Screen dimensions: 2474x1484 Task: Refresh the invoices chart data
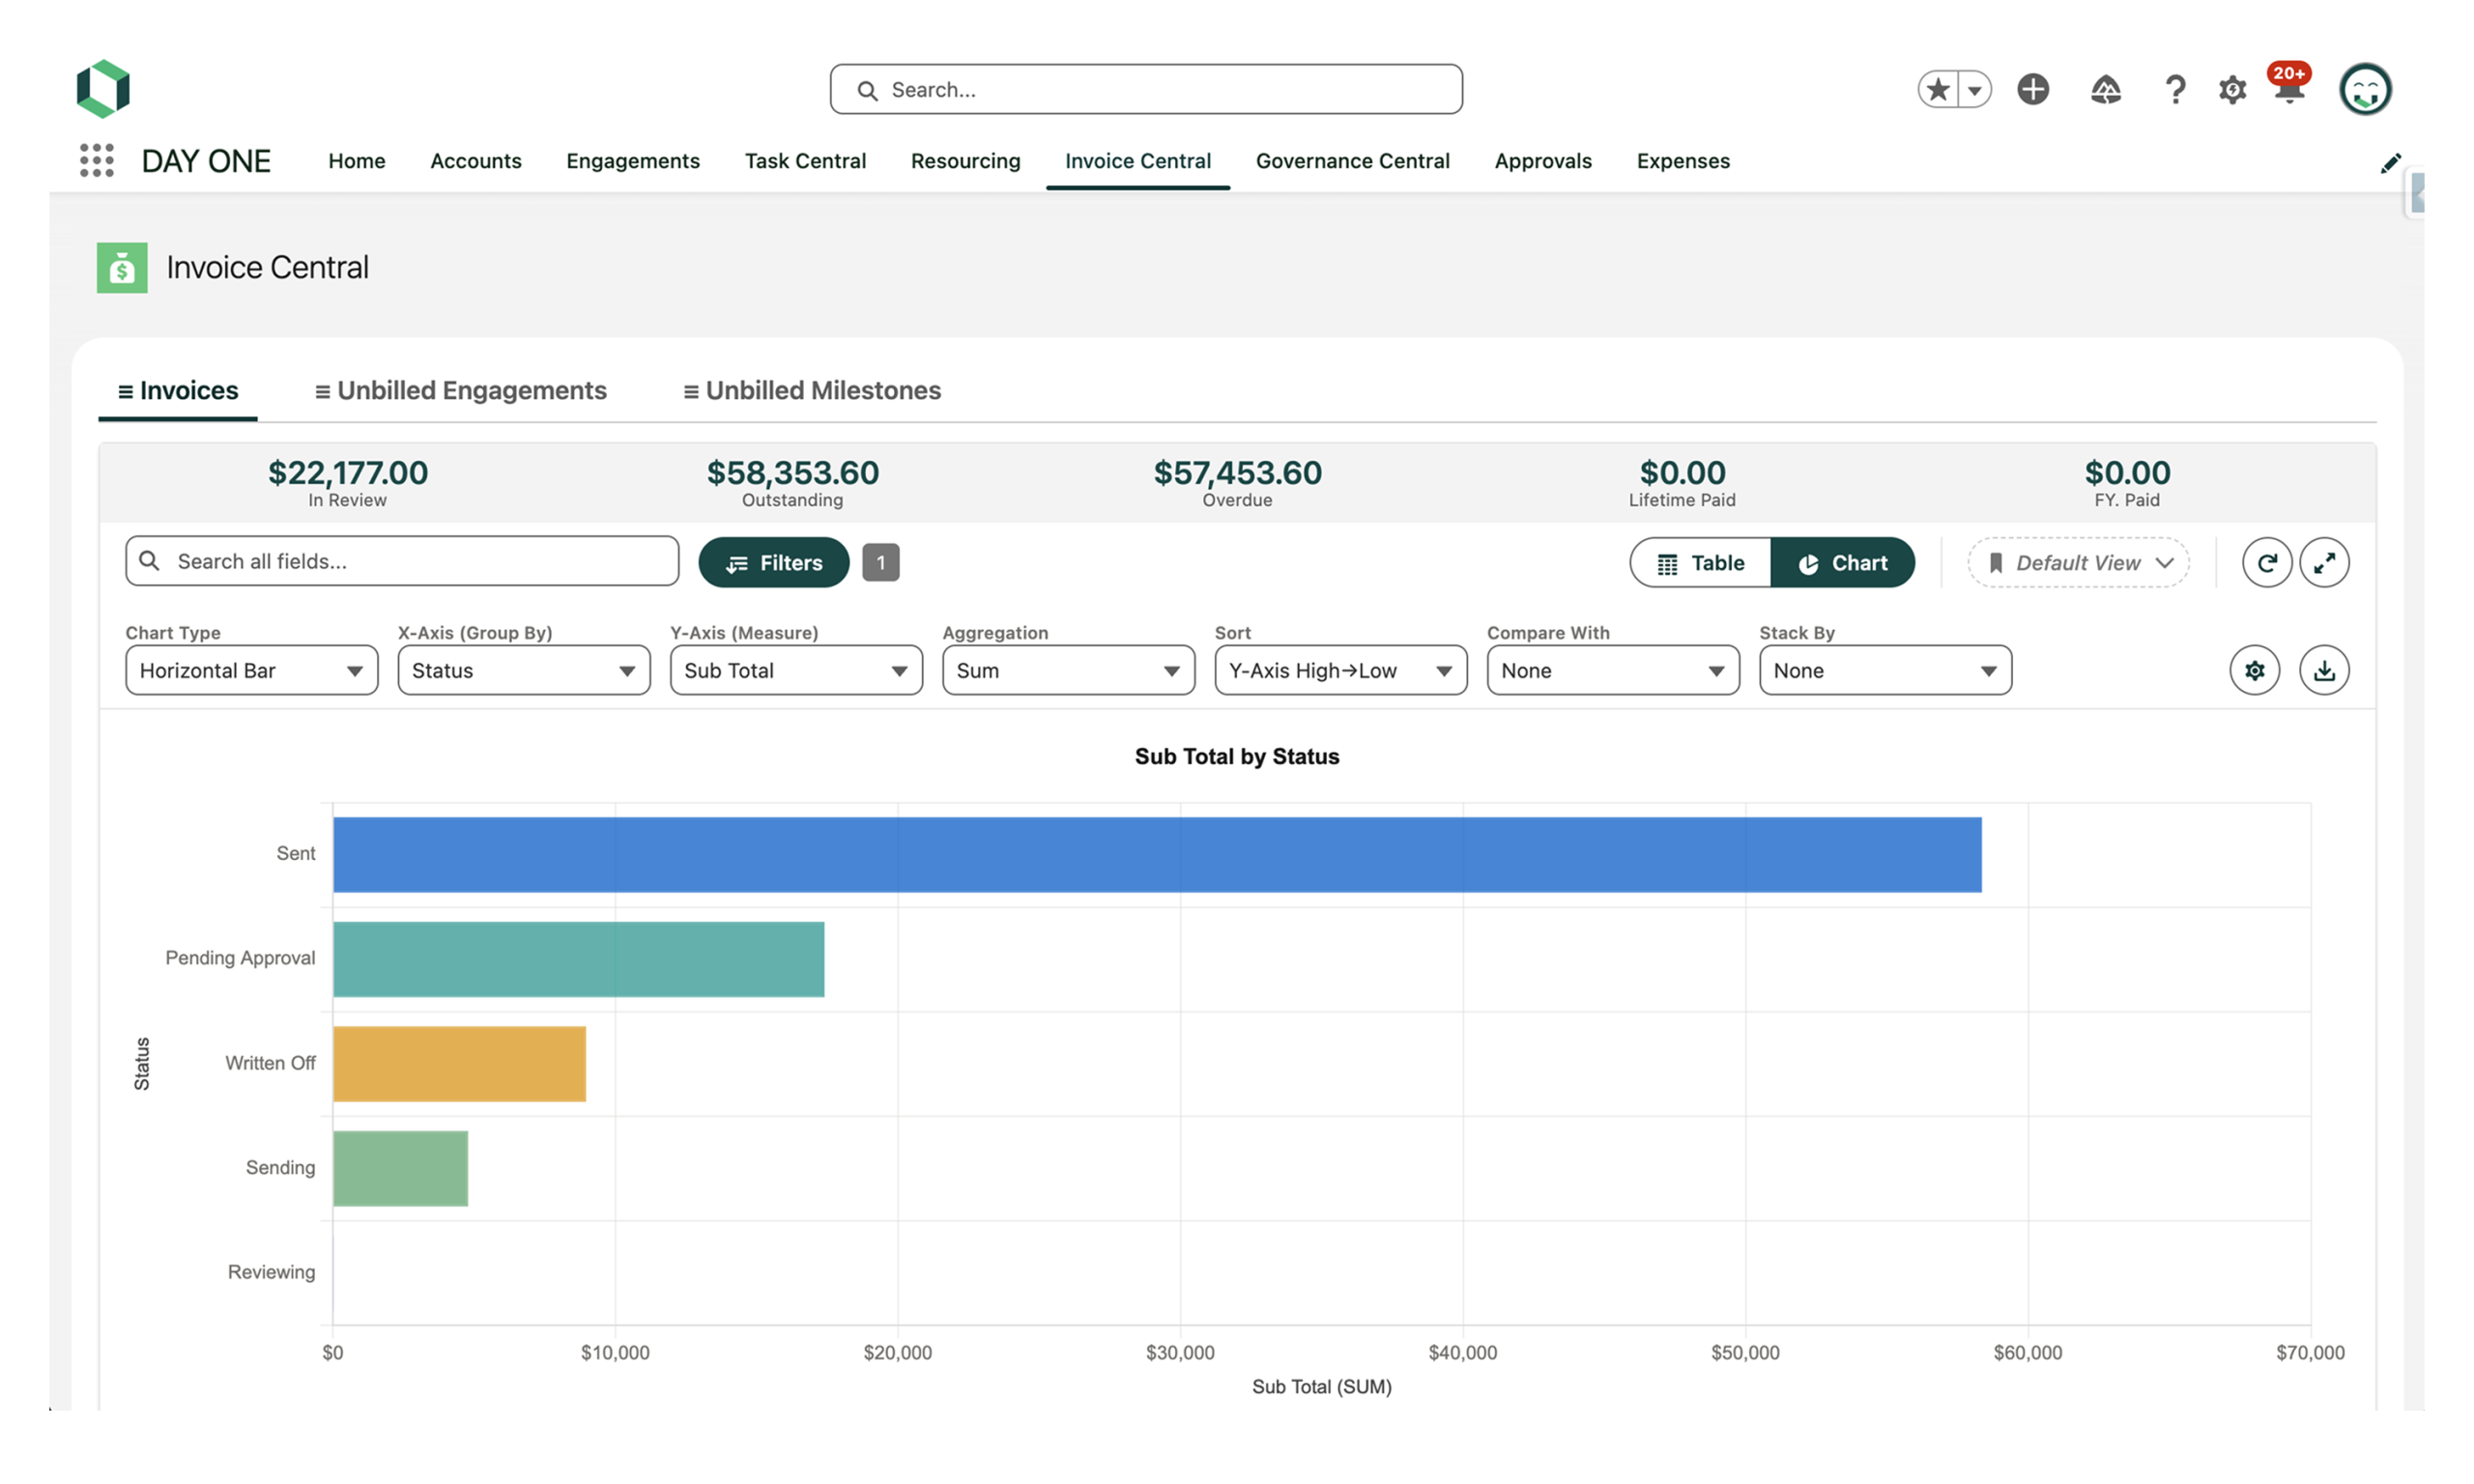(x=2266, y=562)
